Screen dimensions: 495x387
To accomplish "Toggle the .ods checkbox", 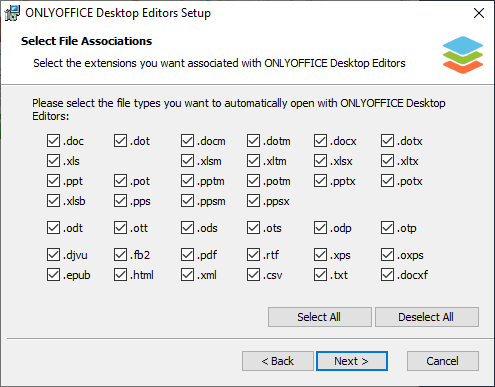I will (187, 228).
